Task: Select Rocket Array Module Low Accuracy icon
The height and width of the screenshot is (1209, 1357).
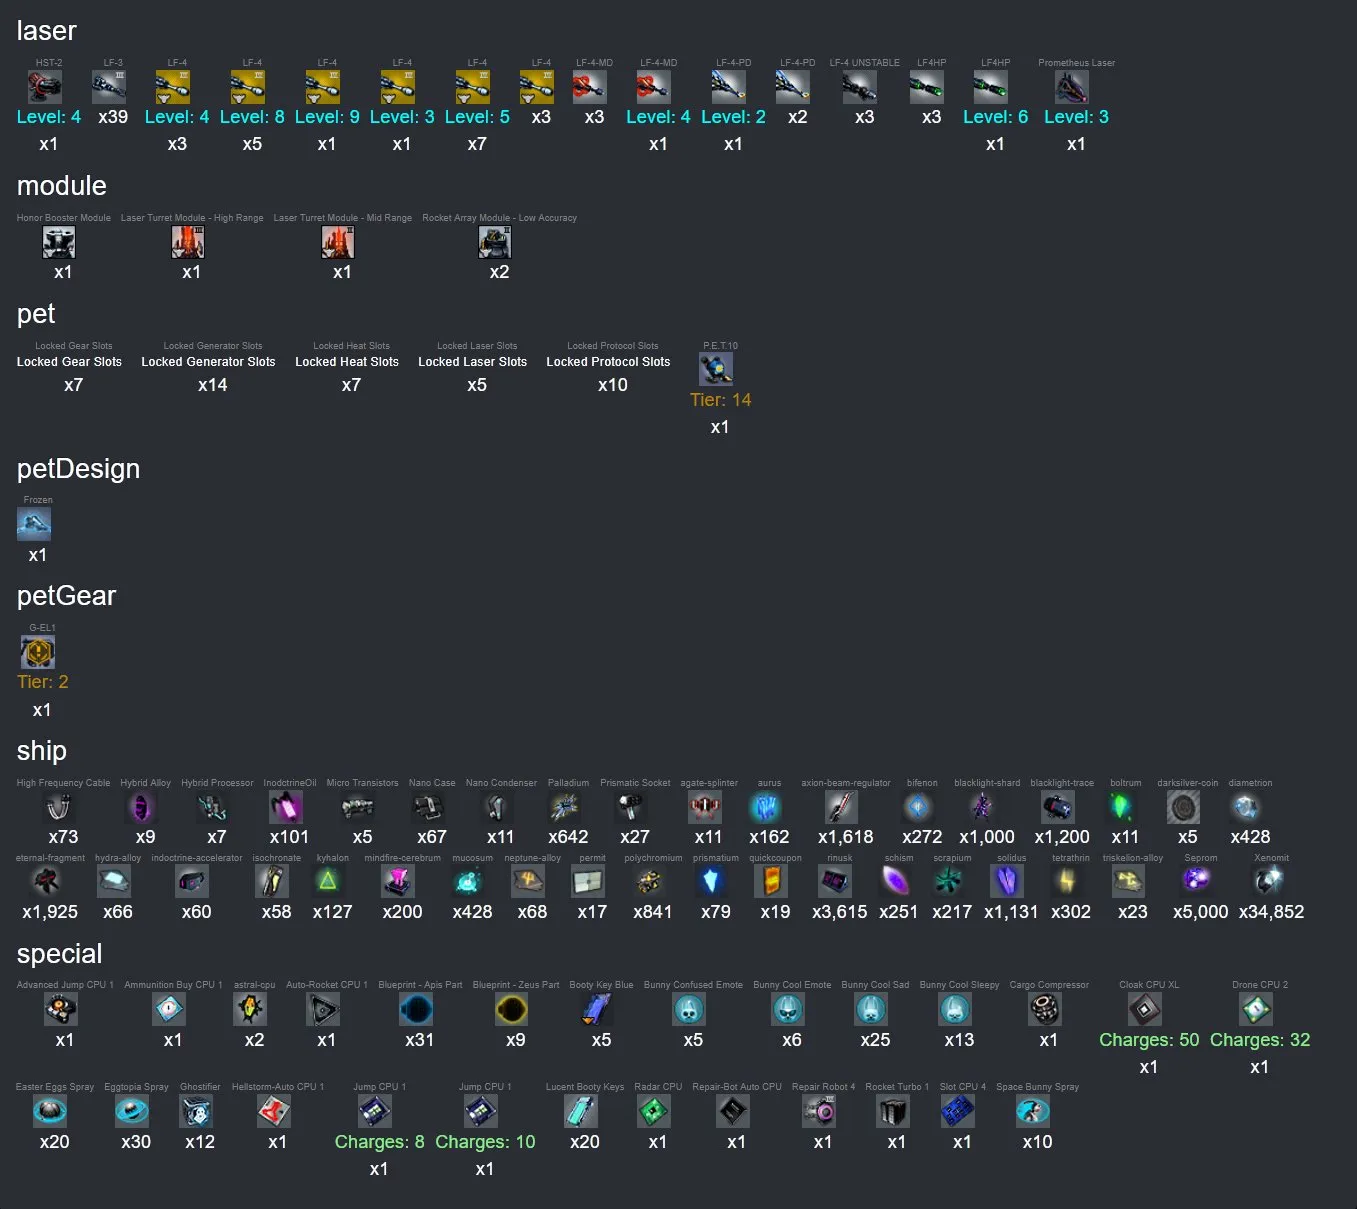Action: coord(495,242)
